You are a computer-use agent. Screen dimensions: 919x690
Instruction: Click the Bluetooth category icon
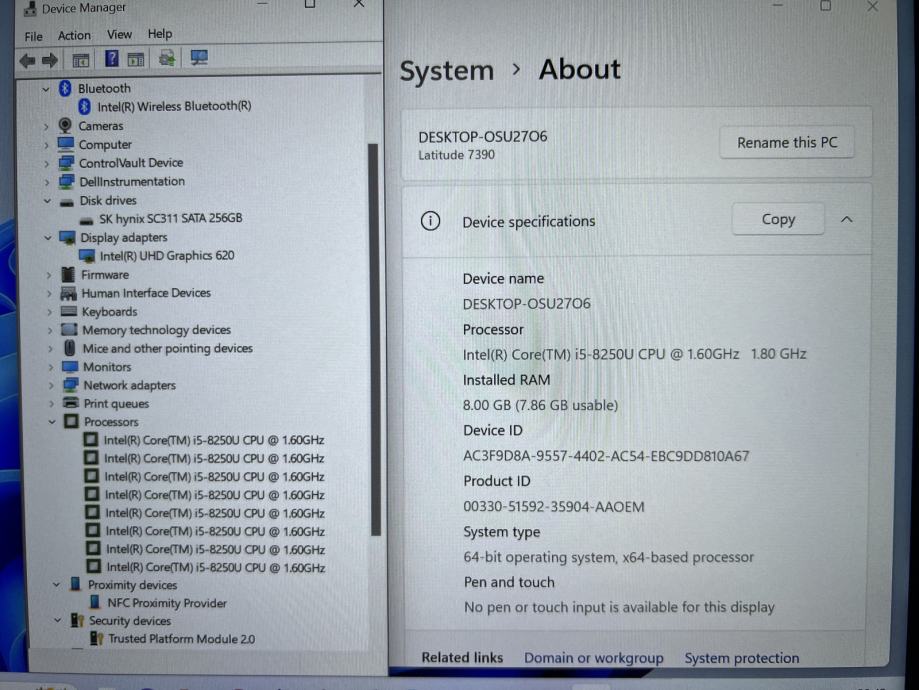click(x=65, y=89)
